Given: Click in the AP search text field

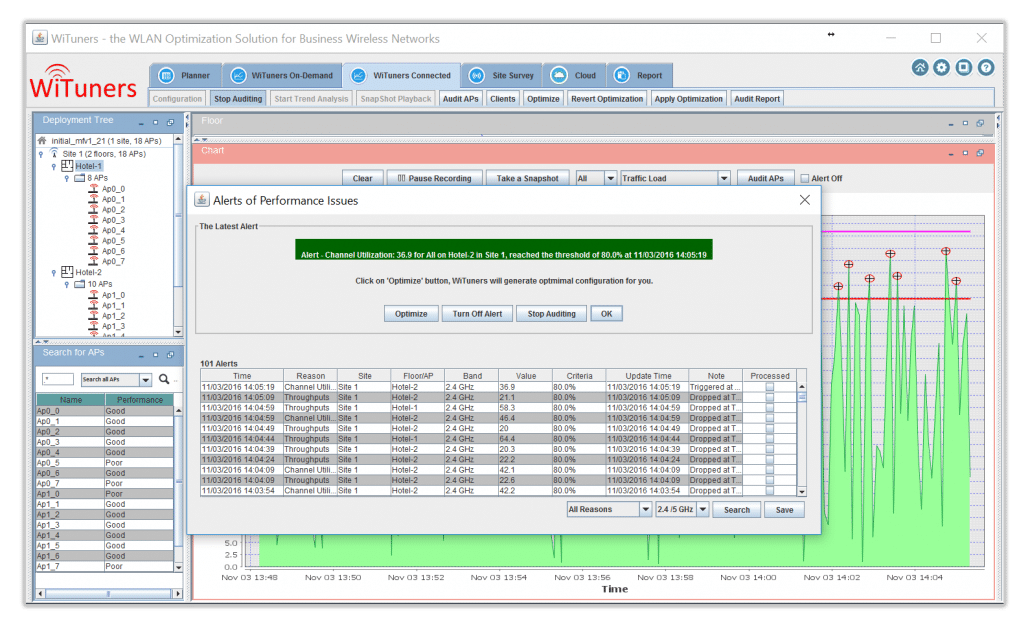Looking at the screenshot, I should [58, 379].
